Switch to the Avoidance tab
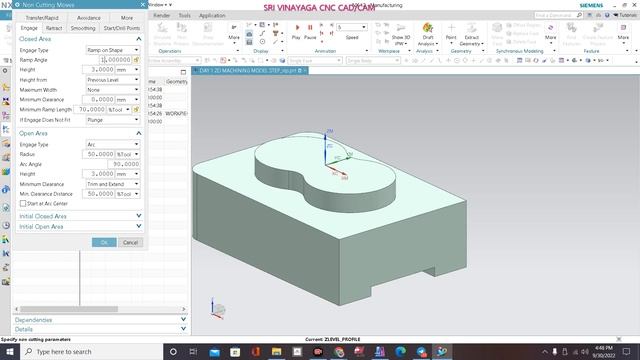The height and width of the screenshot is (360, 640). coord(89,18)
